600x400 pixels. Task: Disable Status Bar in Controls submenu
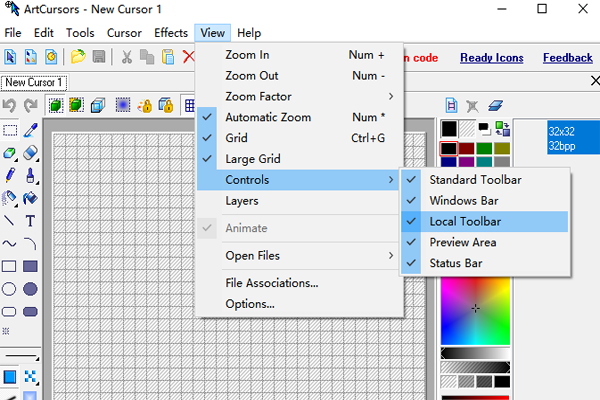[x=457, y=263]
